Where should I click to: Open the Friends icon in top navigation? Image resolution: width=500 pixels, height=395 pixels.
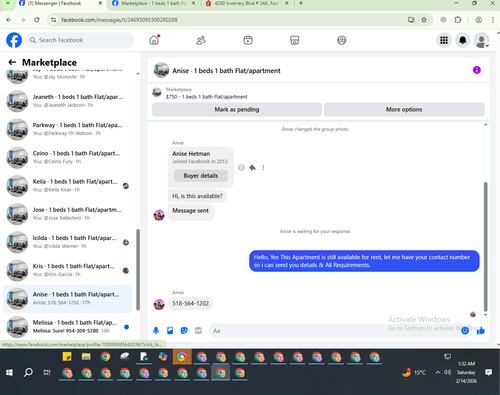[201, 40]
